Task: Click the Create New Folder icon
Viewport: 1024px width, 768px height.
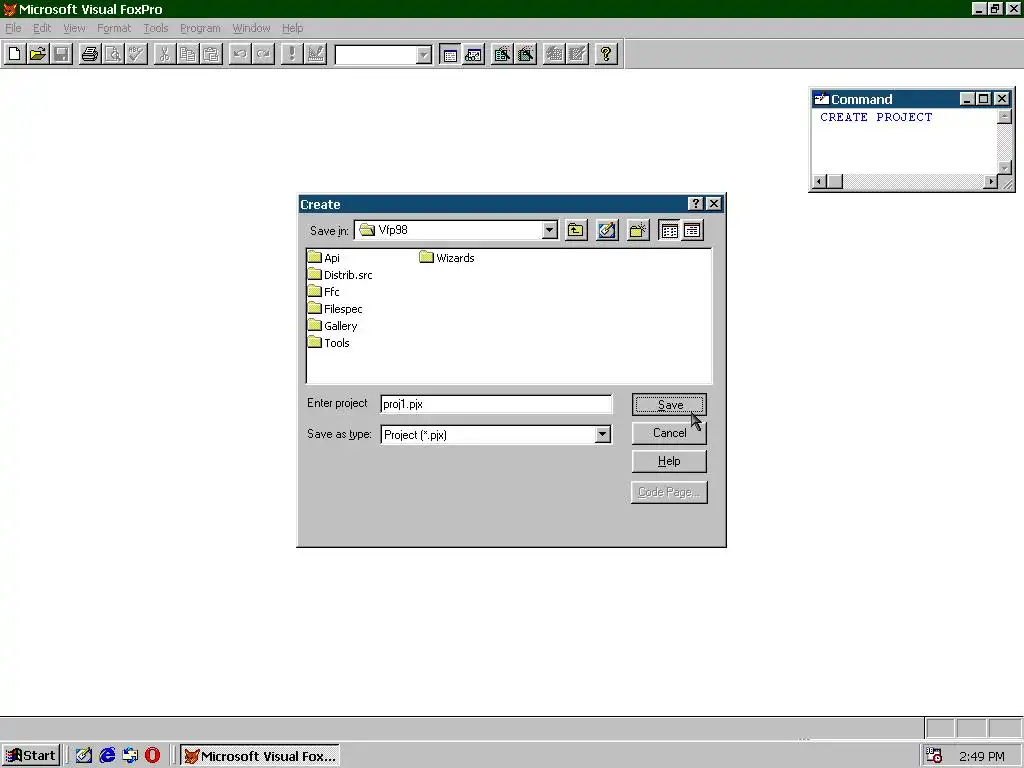Action: (638, 230)
